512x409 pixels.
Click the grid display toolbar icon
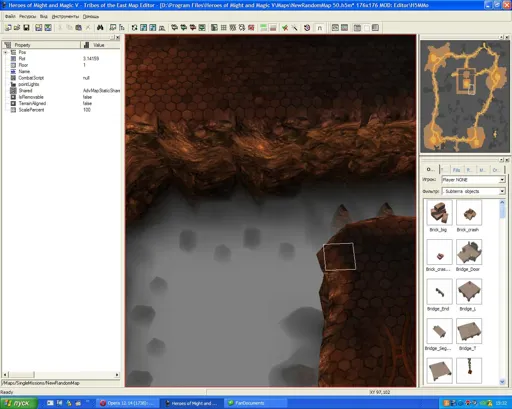(x=224, y=28)
